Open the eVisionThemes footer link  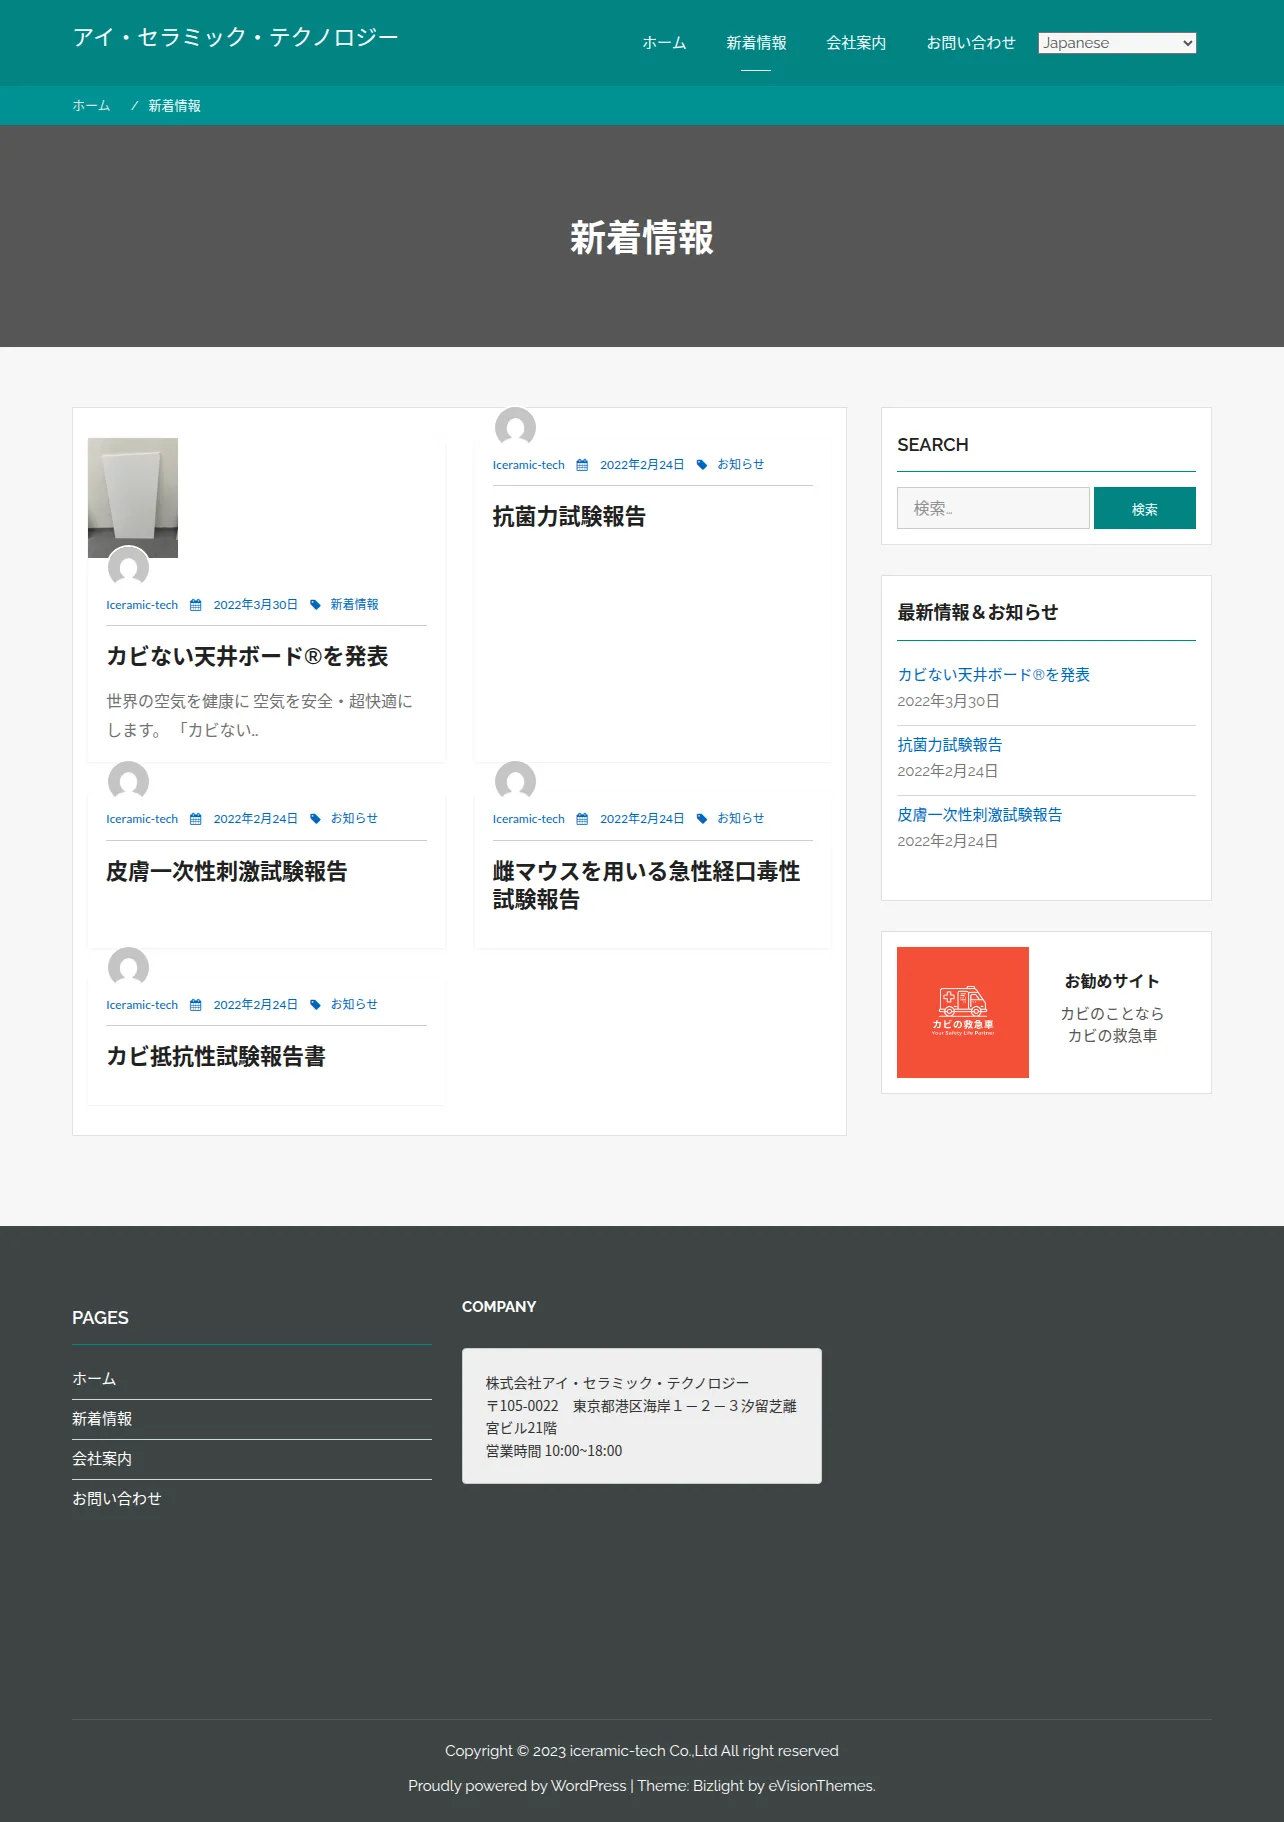(821, 1786)
